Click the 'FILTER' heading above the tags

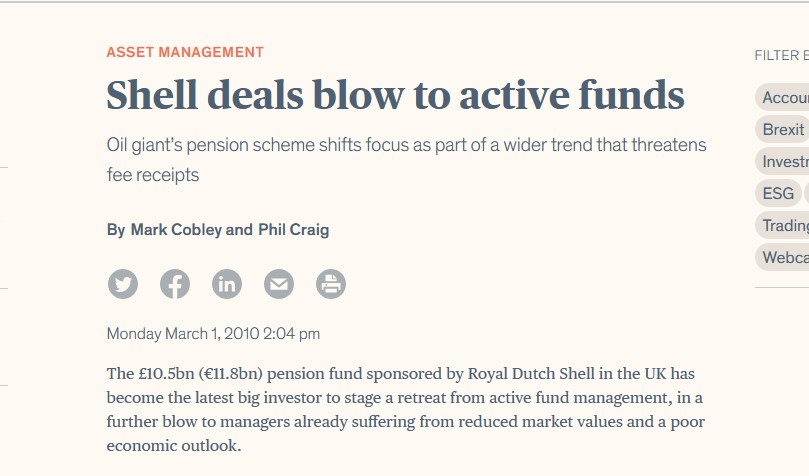(x=780, y=56)
